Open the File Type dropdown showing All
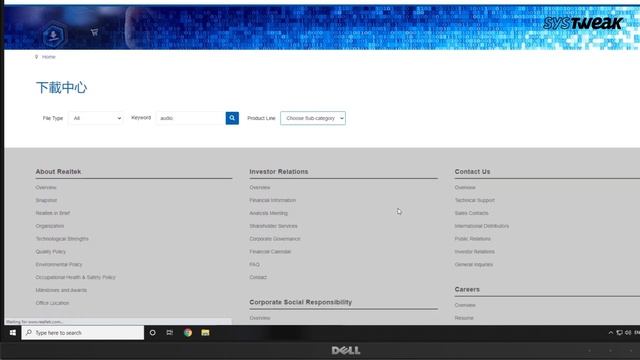 click(x=96, y=118)
